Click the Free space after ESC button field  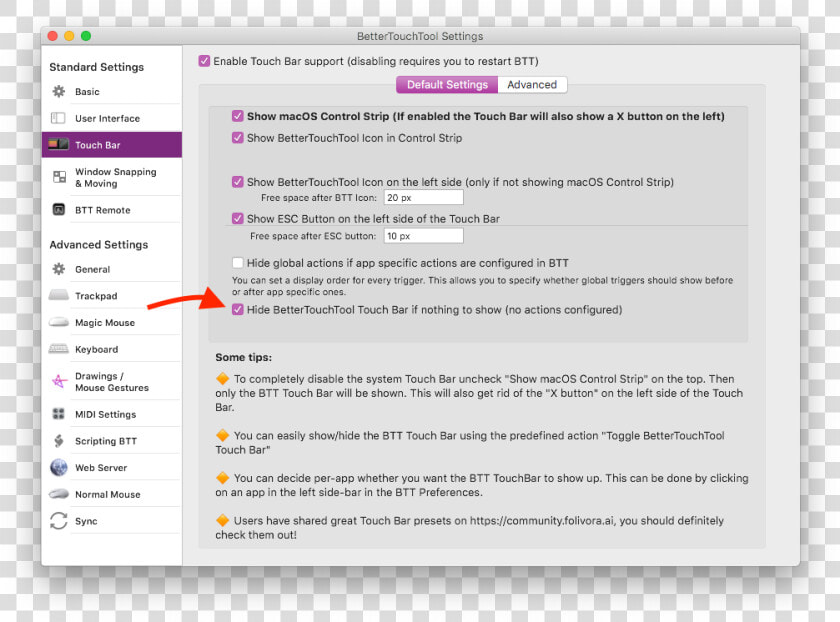[423, 236]
